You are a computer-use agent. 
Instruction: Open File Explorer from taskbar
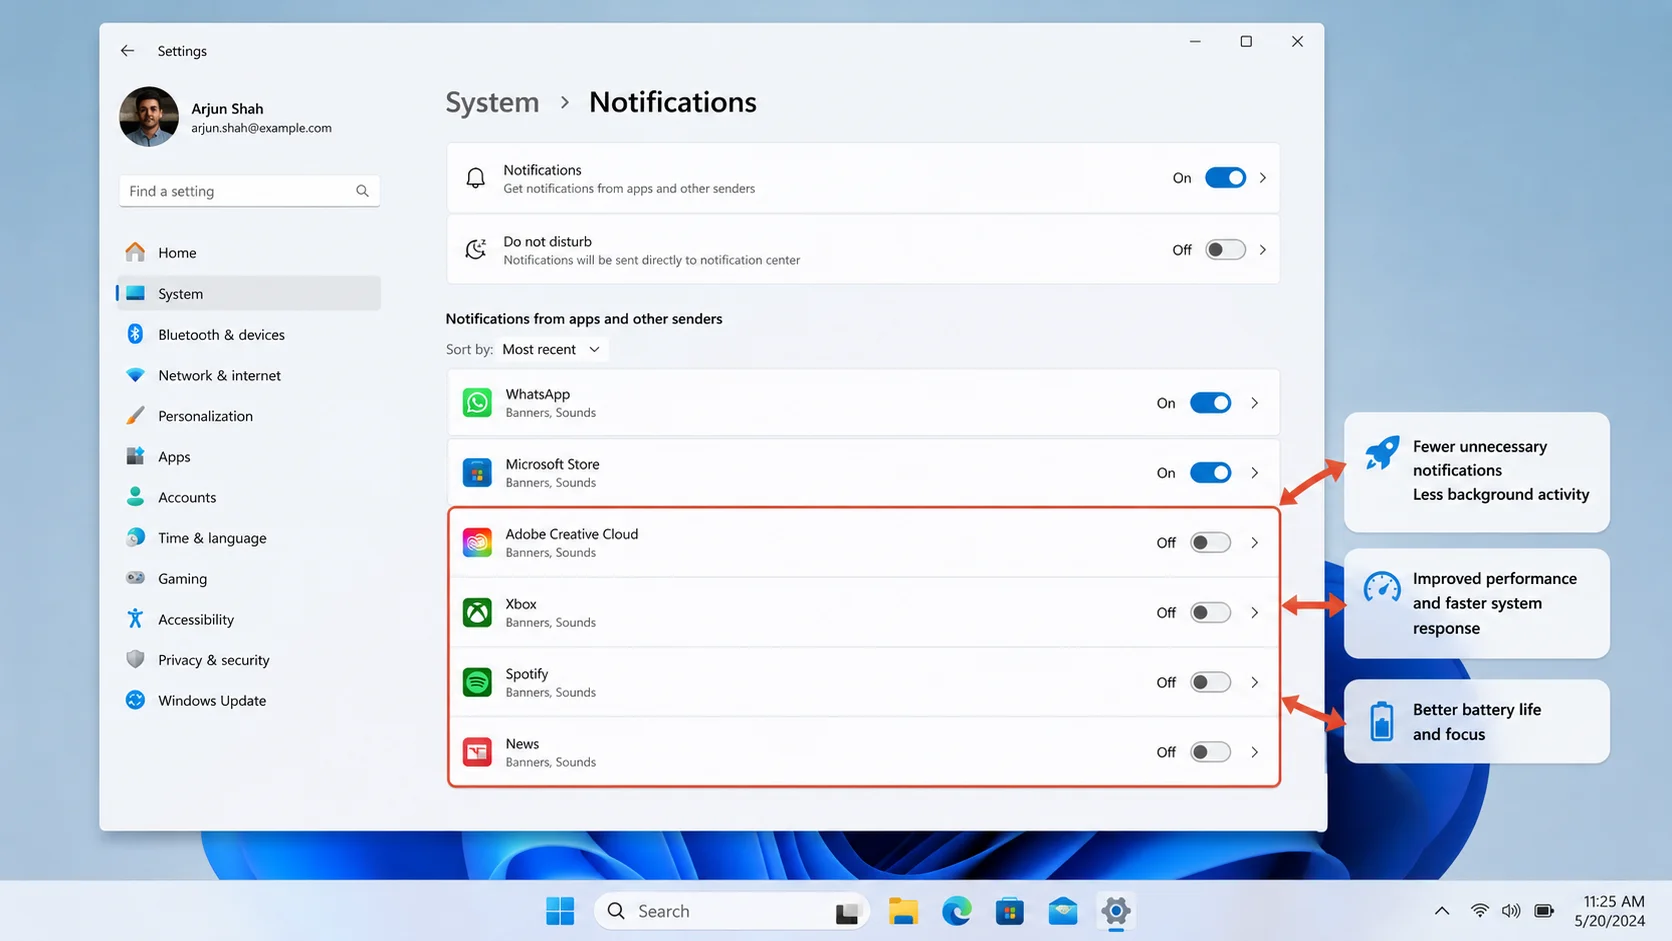(903, 911)
